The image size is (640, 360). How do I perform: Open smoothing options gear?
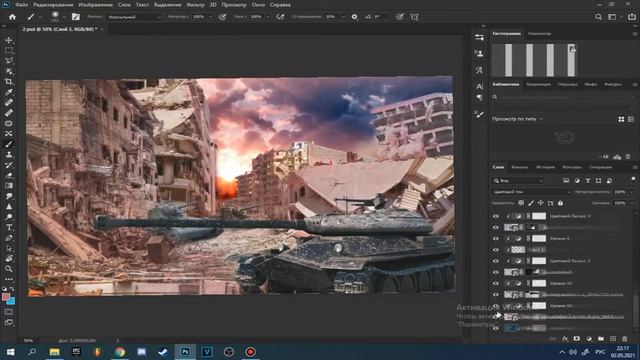(354, 17)
